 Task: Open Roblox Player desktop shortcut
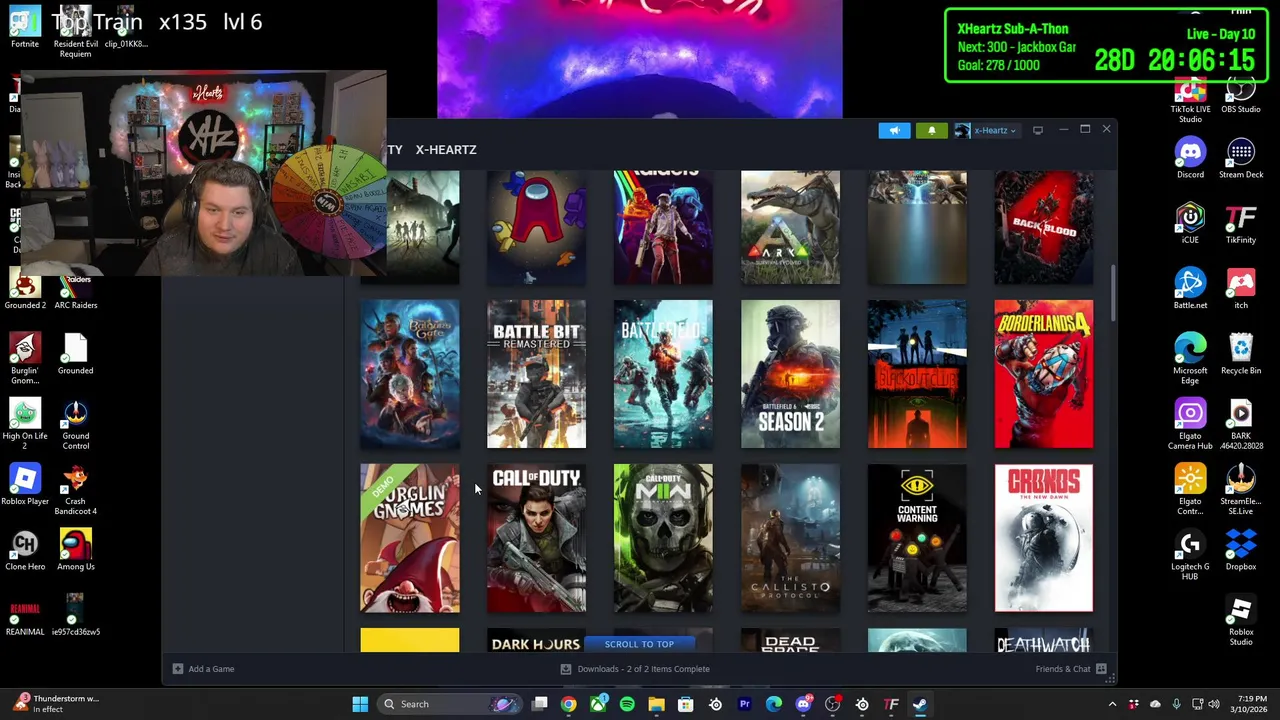(25, 484)
